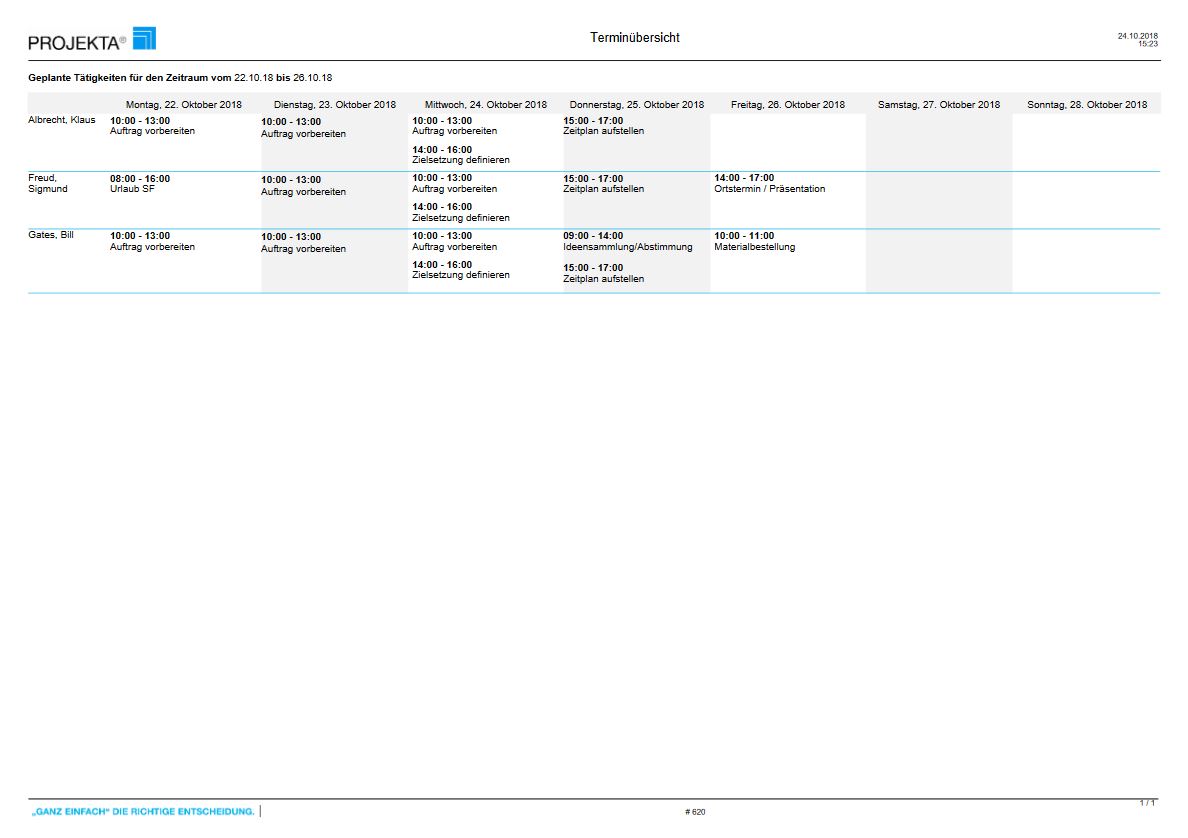This screenshot has width=1188, height=838.
Task: Click Gates' Zielsetzung definieren entry on Wednesday
Action: [x=460, y=275]
